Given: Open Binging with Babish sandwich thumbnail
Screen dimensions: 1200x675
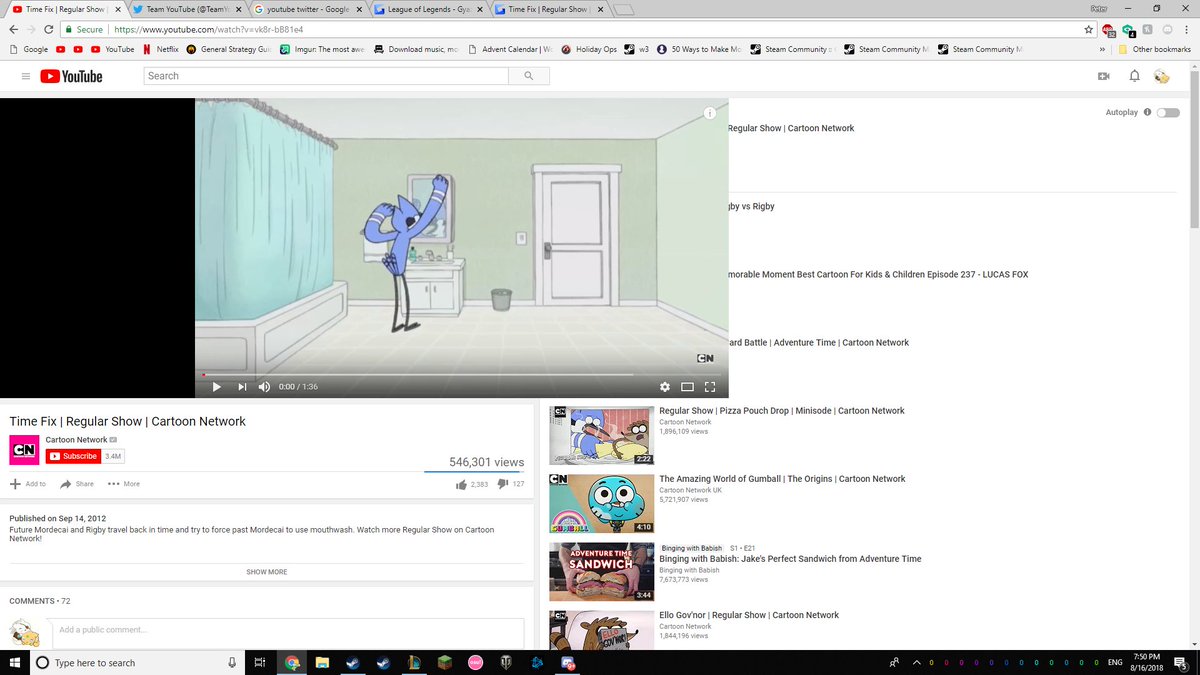Looking at the screenshot, I should [x=602, y=571].
